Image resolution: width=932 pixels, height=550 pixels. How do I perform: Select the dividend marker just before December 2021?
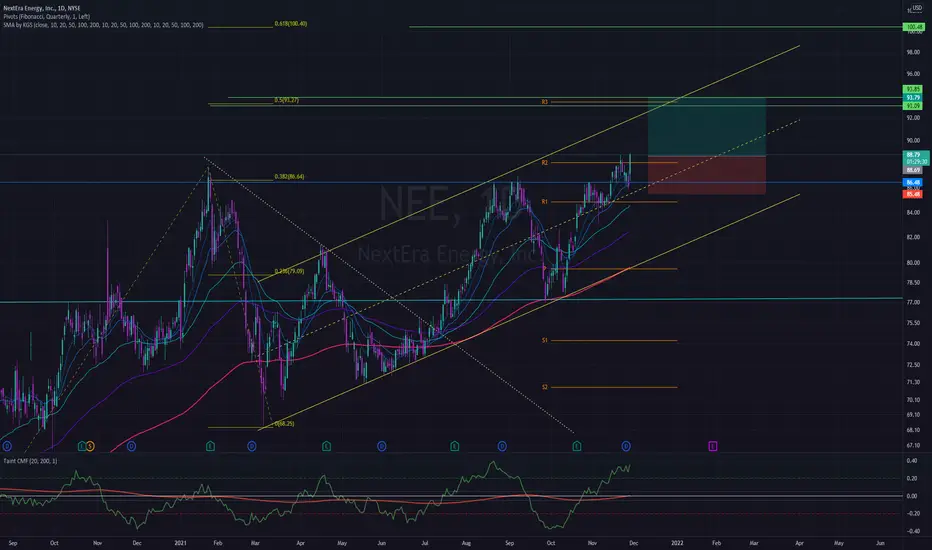[626, 446]
